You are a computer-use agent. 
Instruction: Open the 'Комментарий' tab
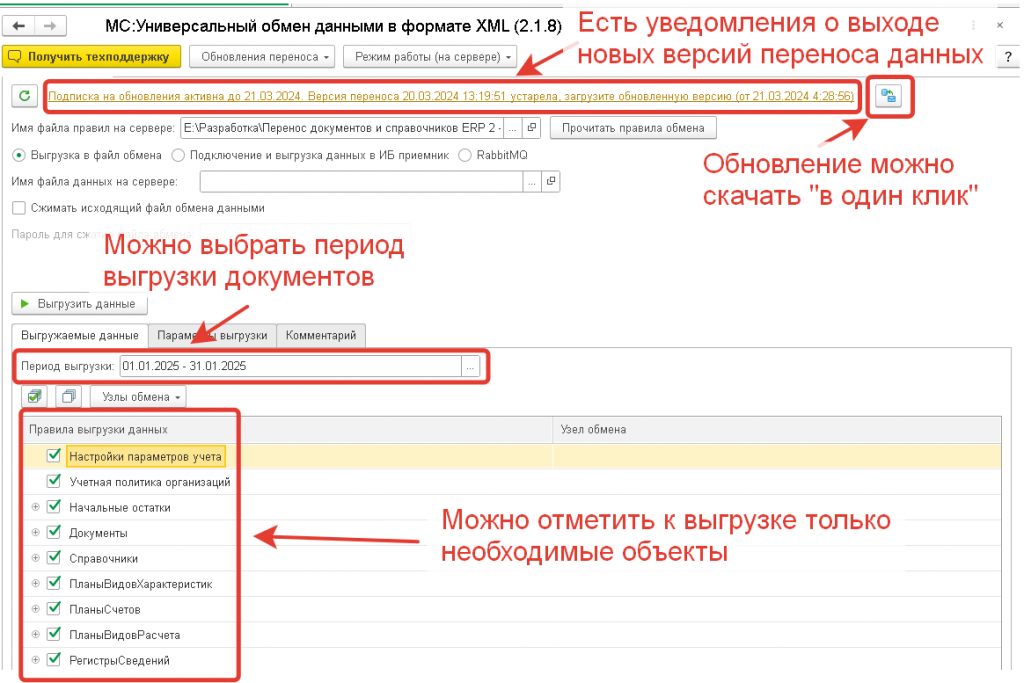click(321, 336)
